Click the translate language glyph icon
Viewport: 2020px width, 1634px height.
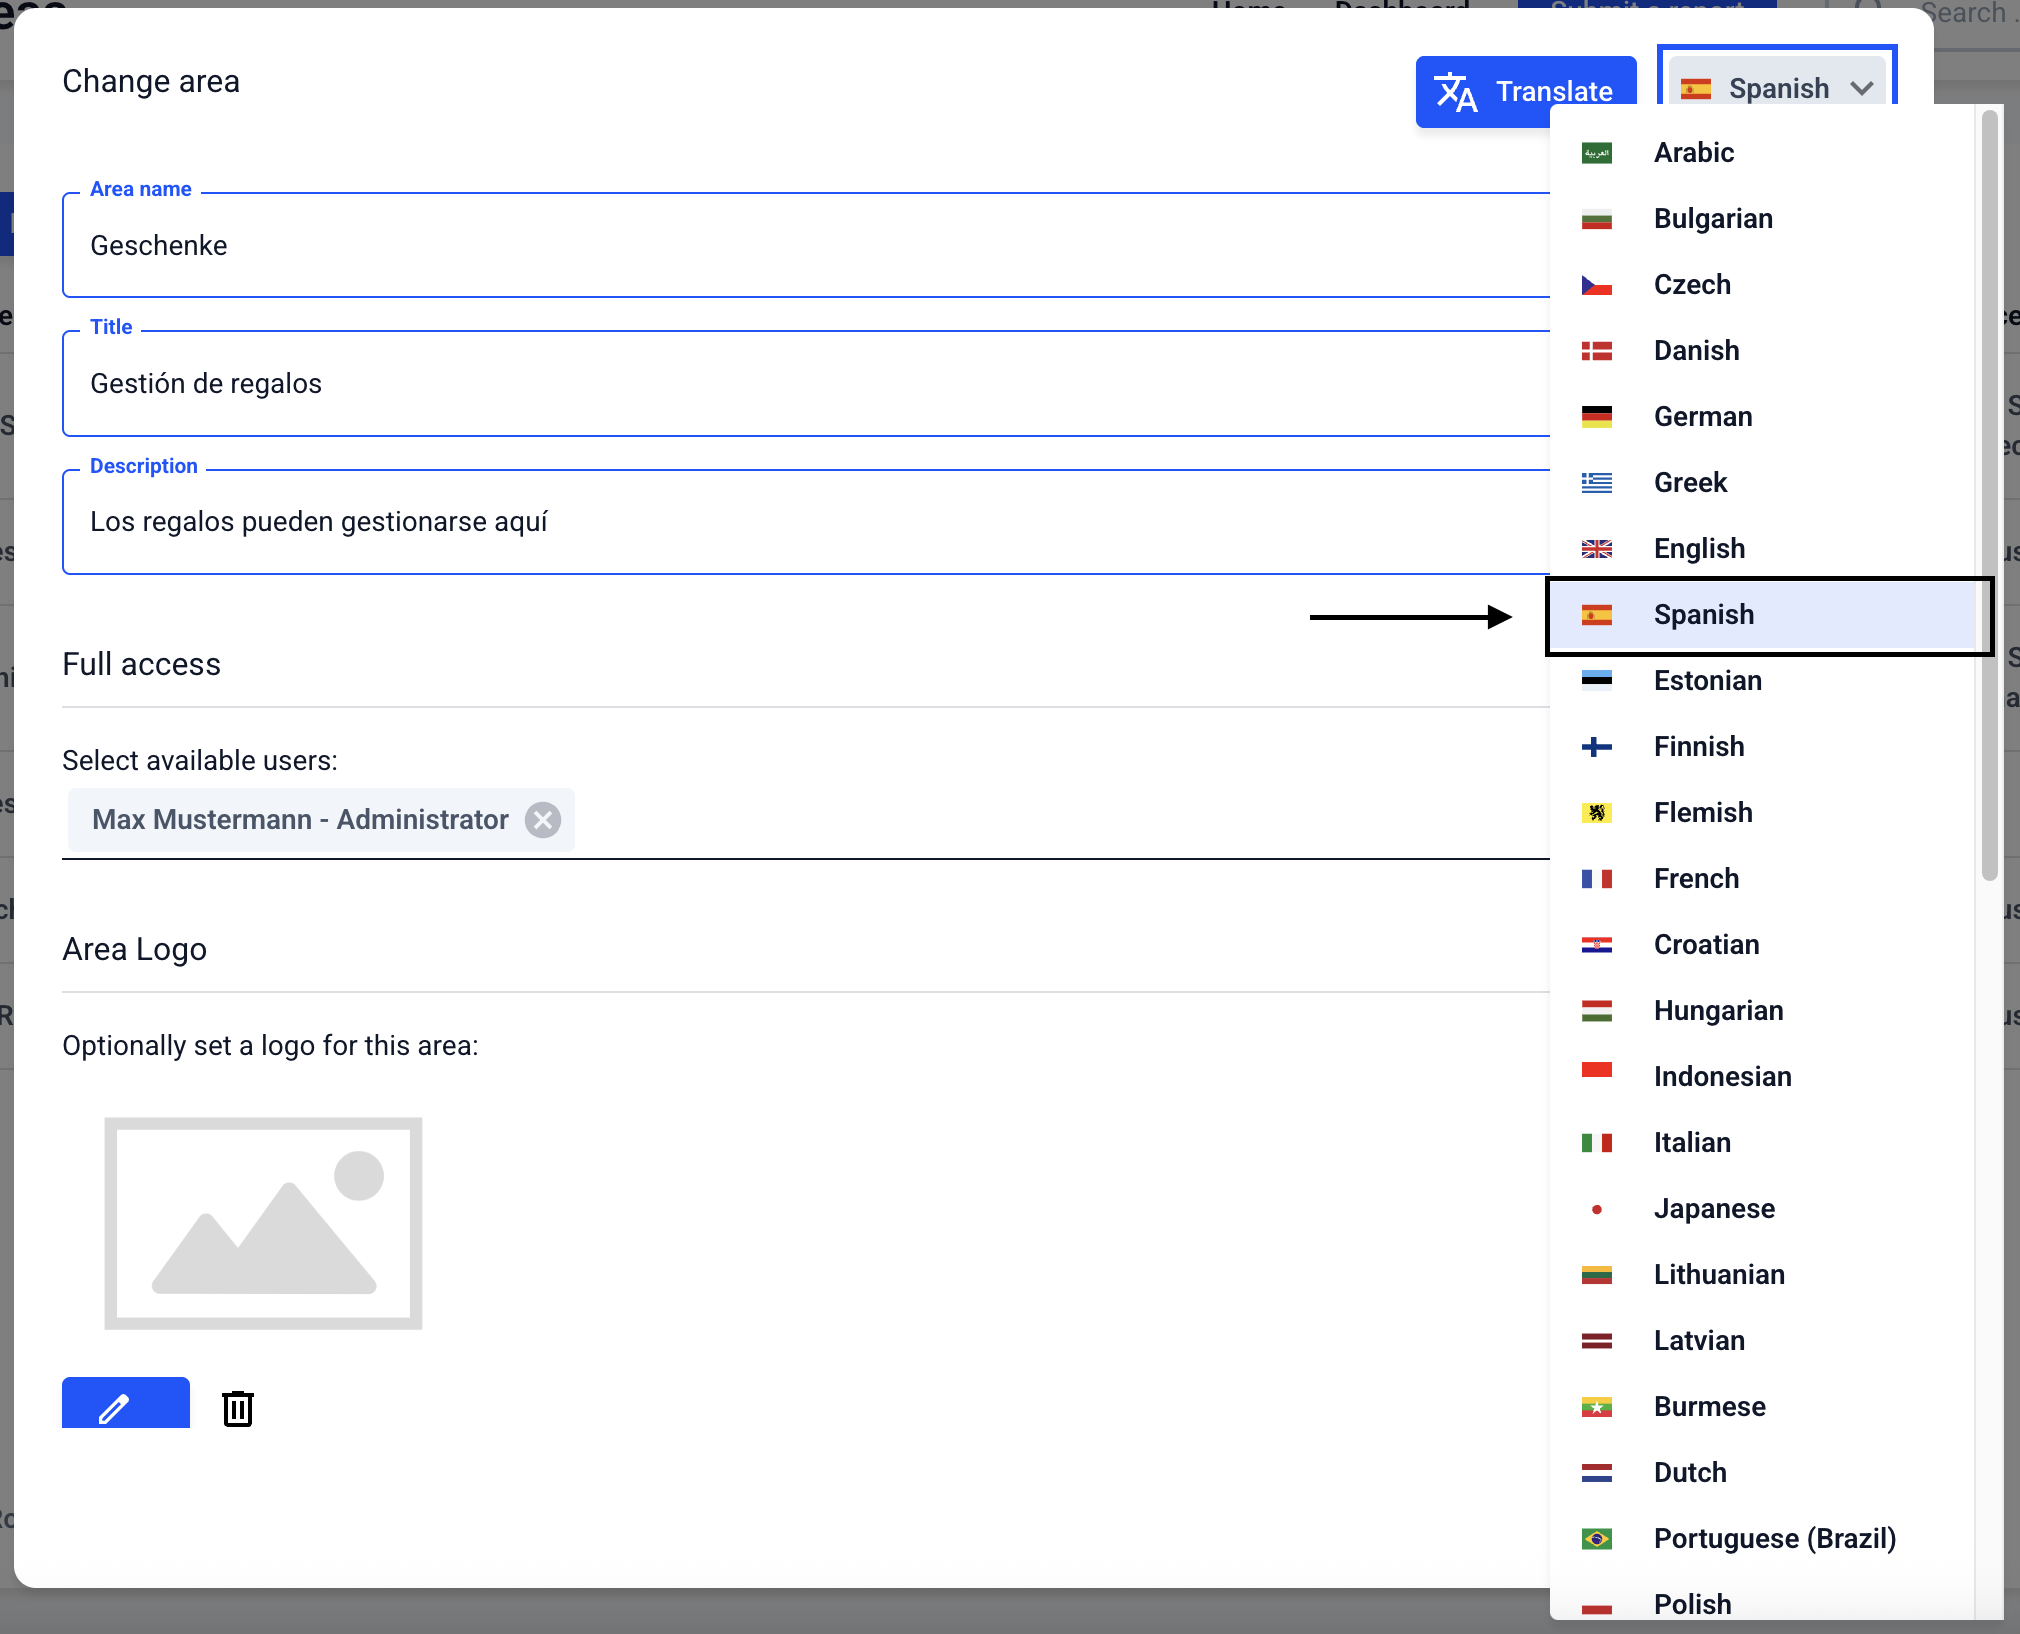coord(1455,92)
